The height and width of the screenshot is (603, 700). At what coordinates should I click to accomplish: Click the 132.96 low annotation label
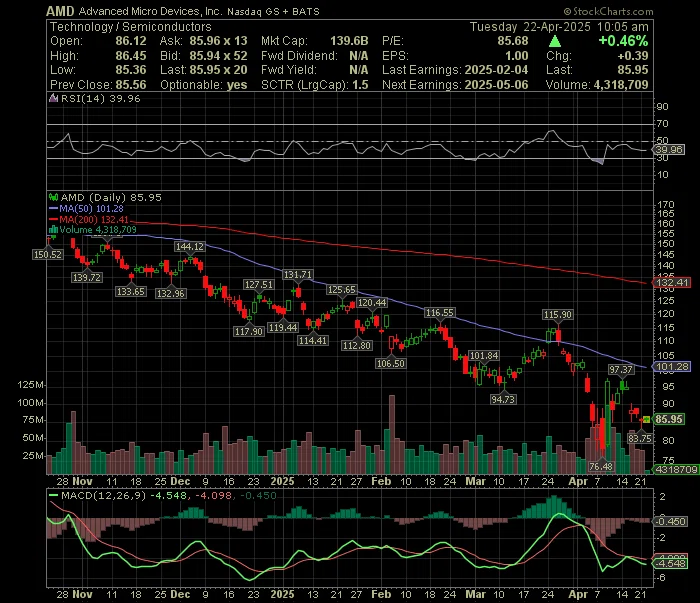click(171, 294)
